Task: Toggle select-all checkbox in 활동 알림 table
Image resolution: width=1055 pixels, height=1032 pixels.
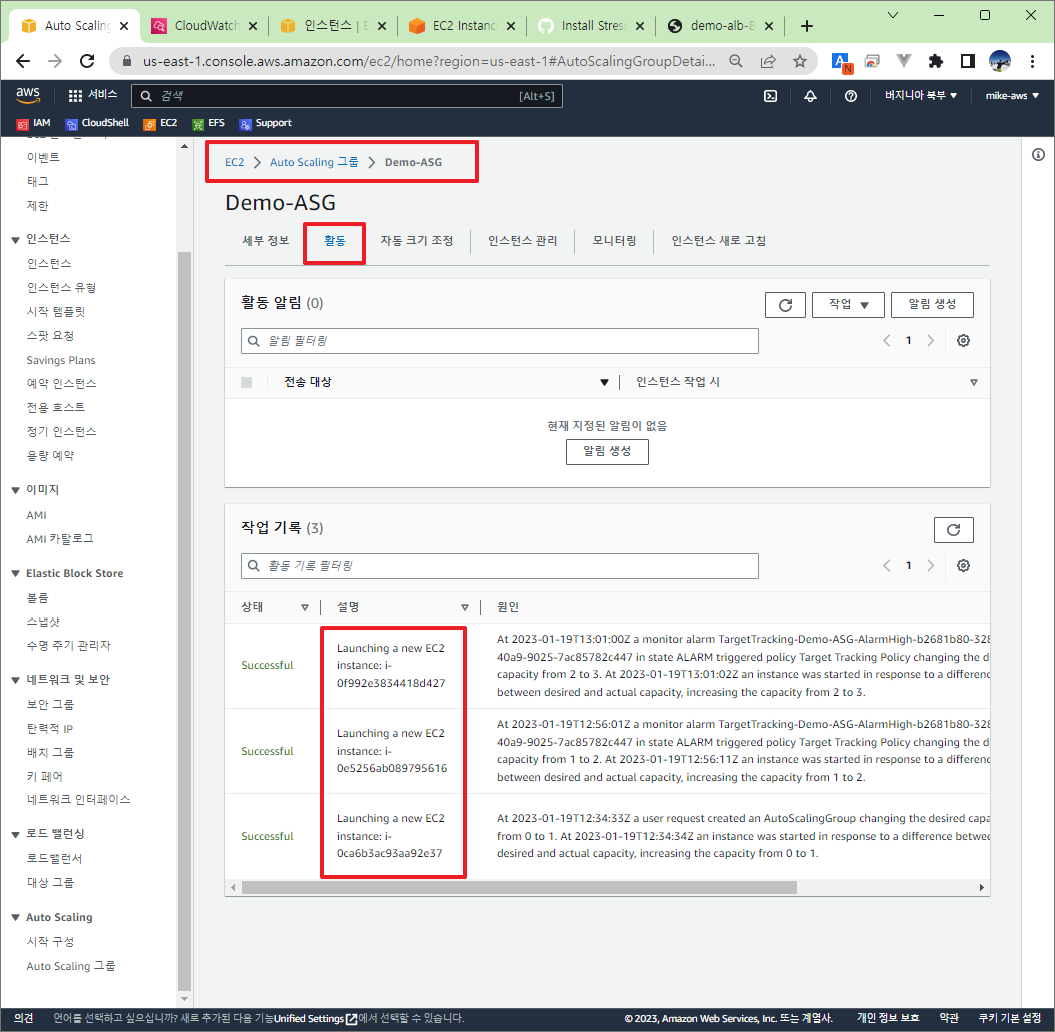Action: (x=246, y=382)
